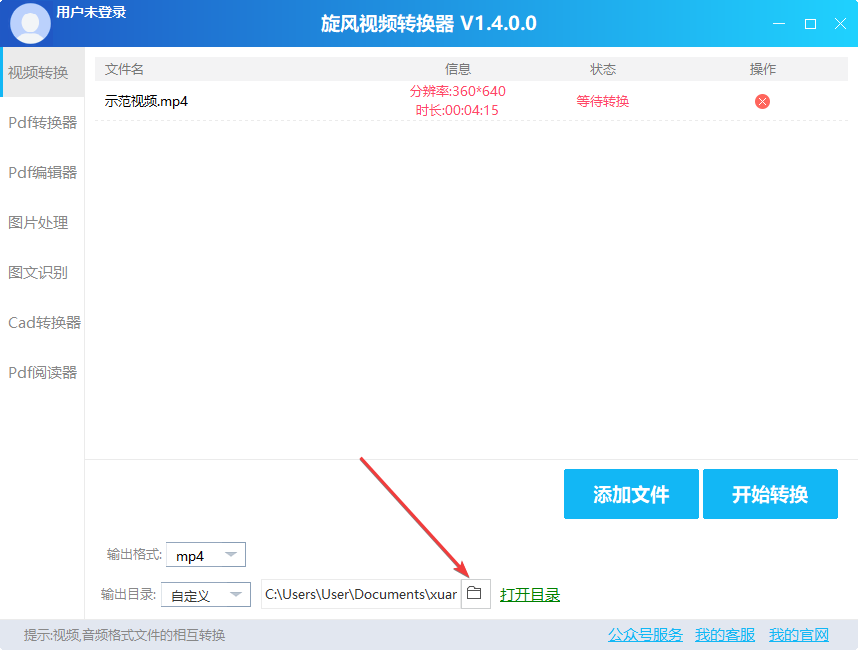The image size is (858, 650).
Task: Maximize the 旋风视频转换器 window
Action: point(810,24)
